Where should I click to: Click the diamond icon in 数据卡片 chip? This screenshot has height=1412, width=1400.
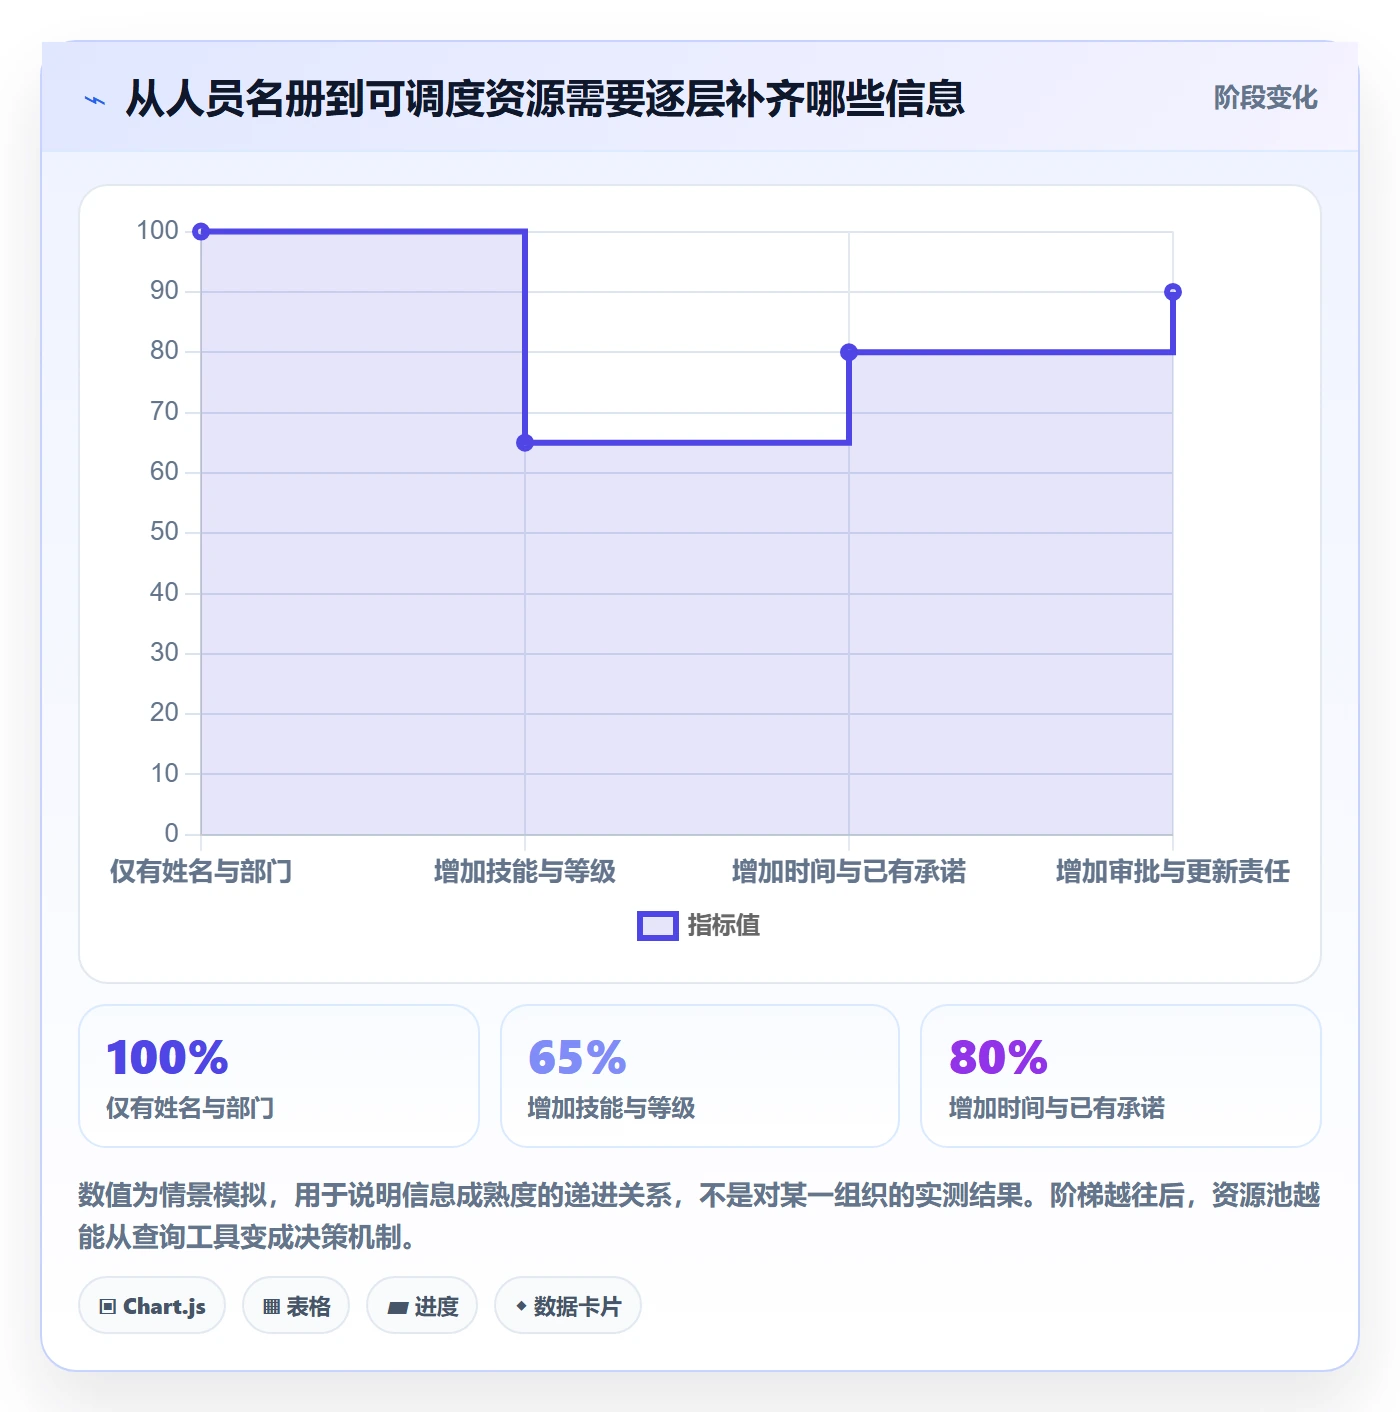coord(521,1306)
